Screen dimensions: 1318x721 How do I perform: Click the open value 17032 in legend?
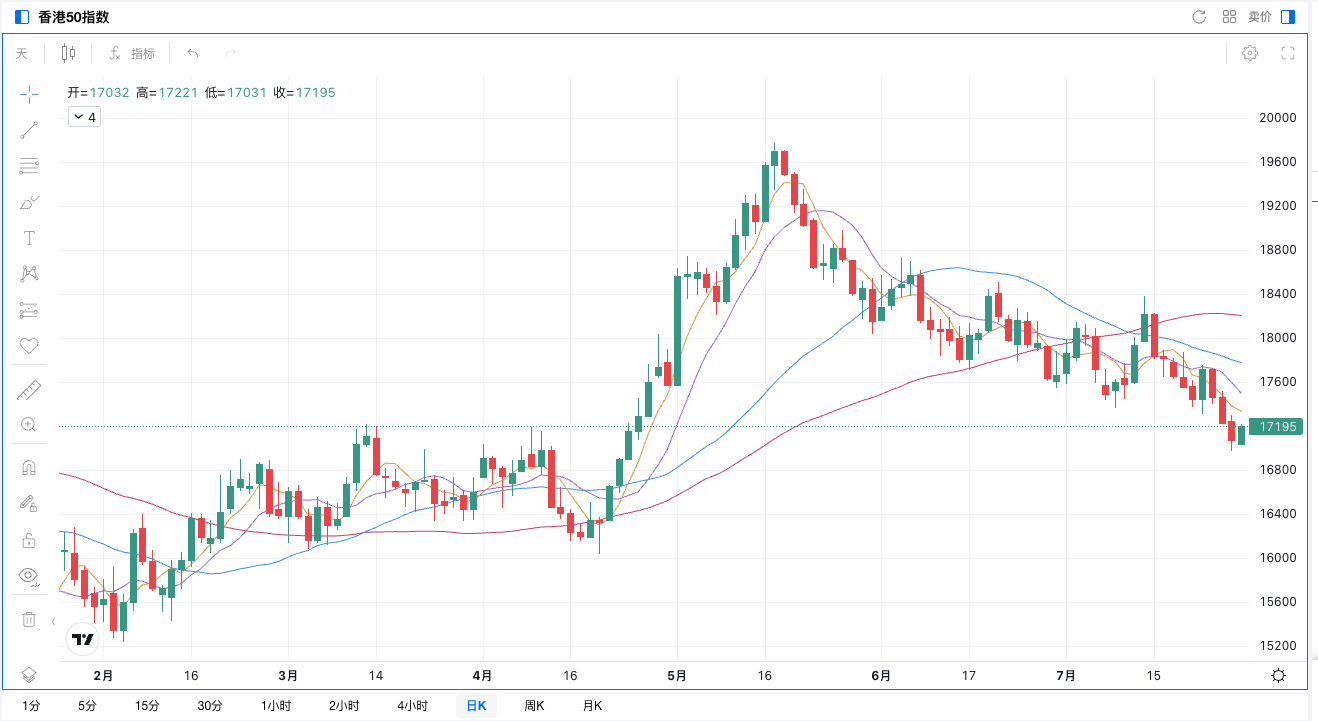110,92
